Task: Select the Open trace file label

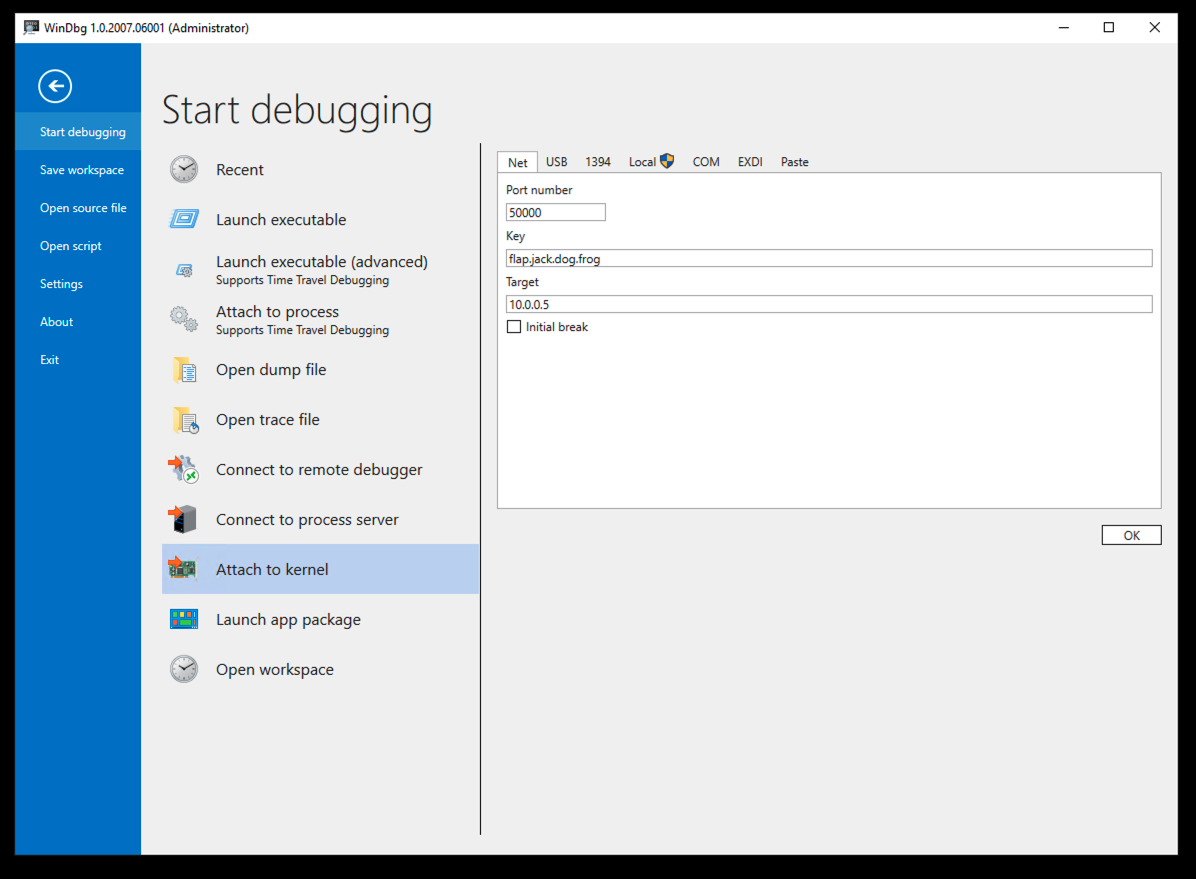Action: tap(268, 420)
